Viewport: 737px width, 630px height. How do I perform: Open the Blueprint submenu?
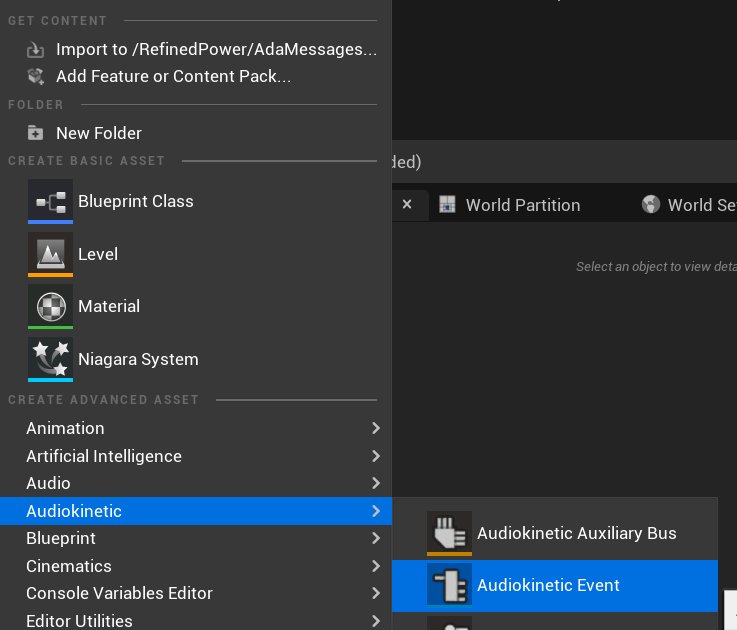[x=196, y=538]
